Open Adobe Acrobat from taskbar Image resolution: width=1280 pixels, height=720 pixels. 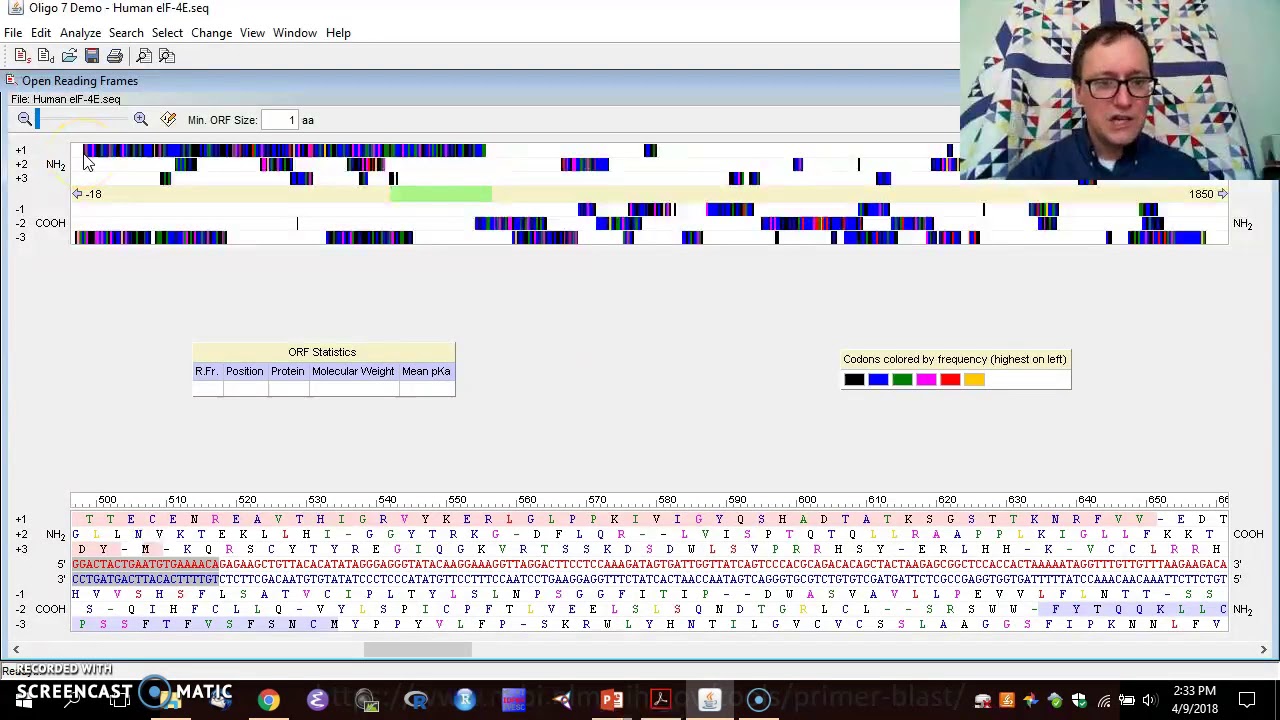[660, 700]
